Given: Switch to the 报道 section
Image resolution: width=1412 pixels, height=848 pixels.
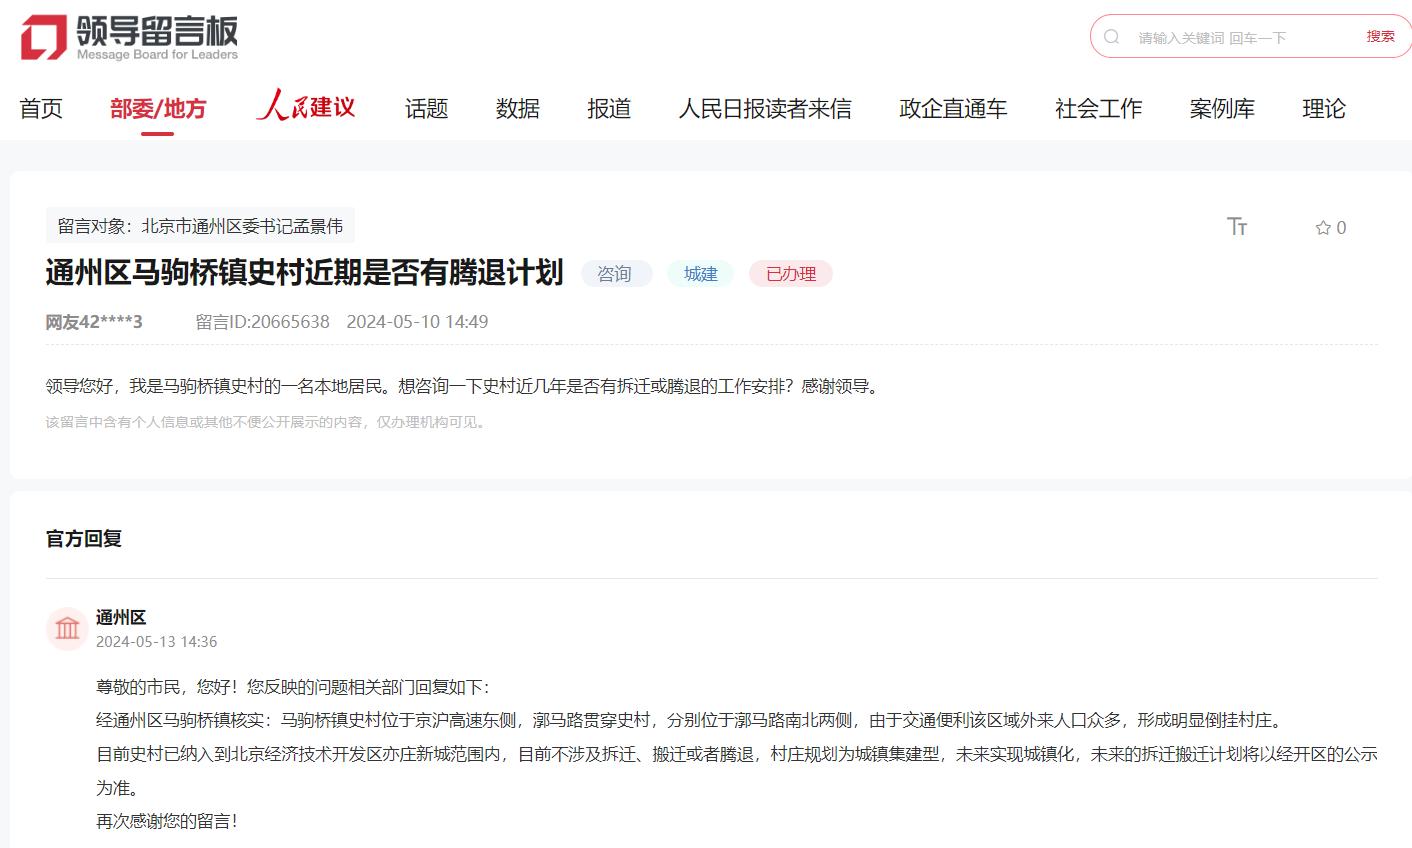Looking at the screenshot, I should pos(608,108).
